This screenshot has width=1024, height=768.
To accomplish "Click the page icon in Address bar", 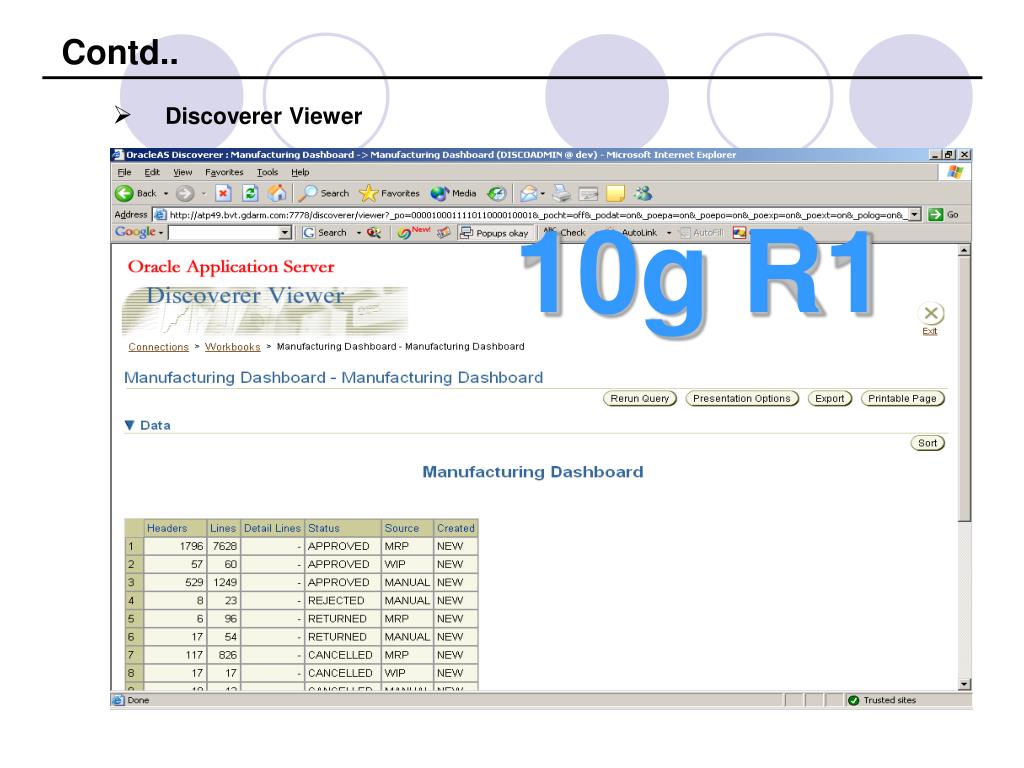I will tap(161, 215).
